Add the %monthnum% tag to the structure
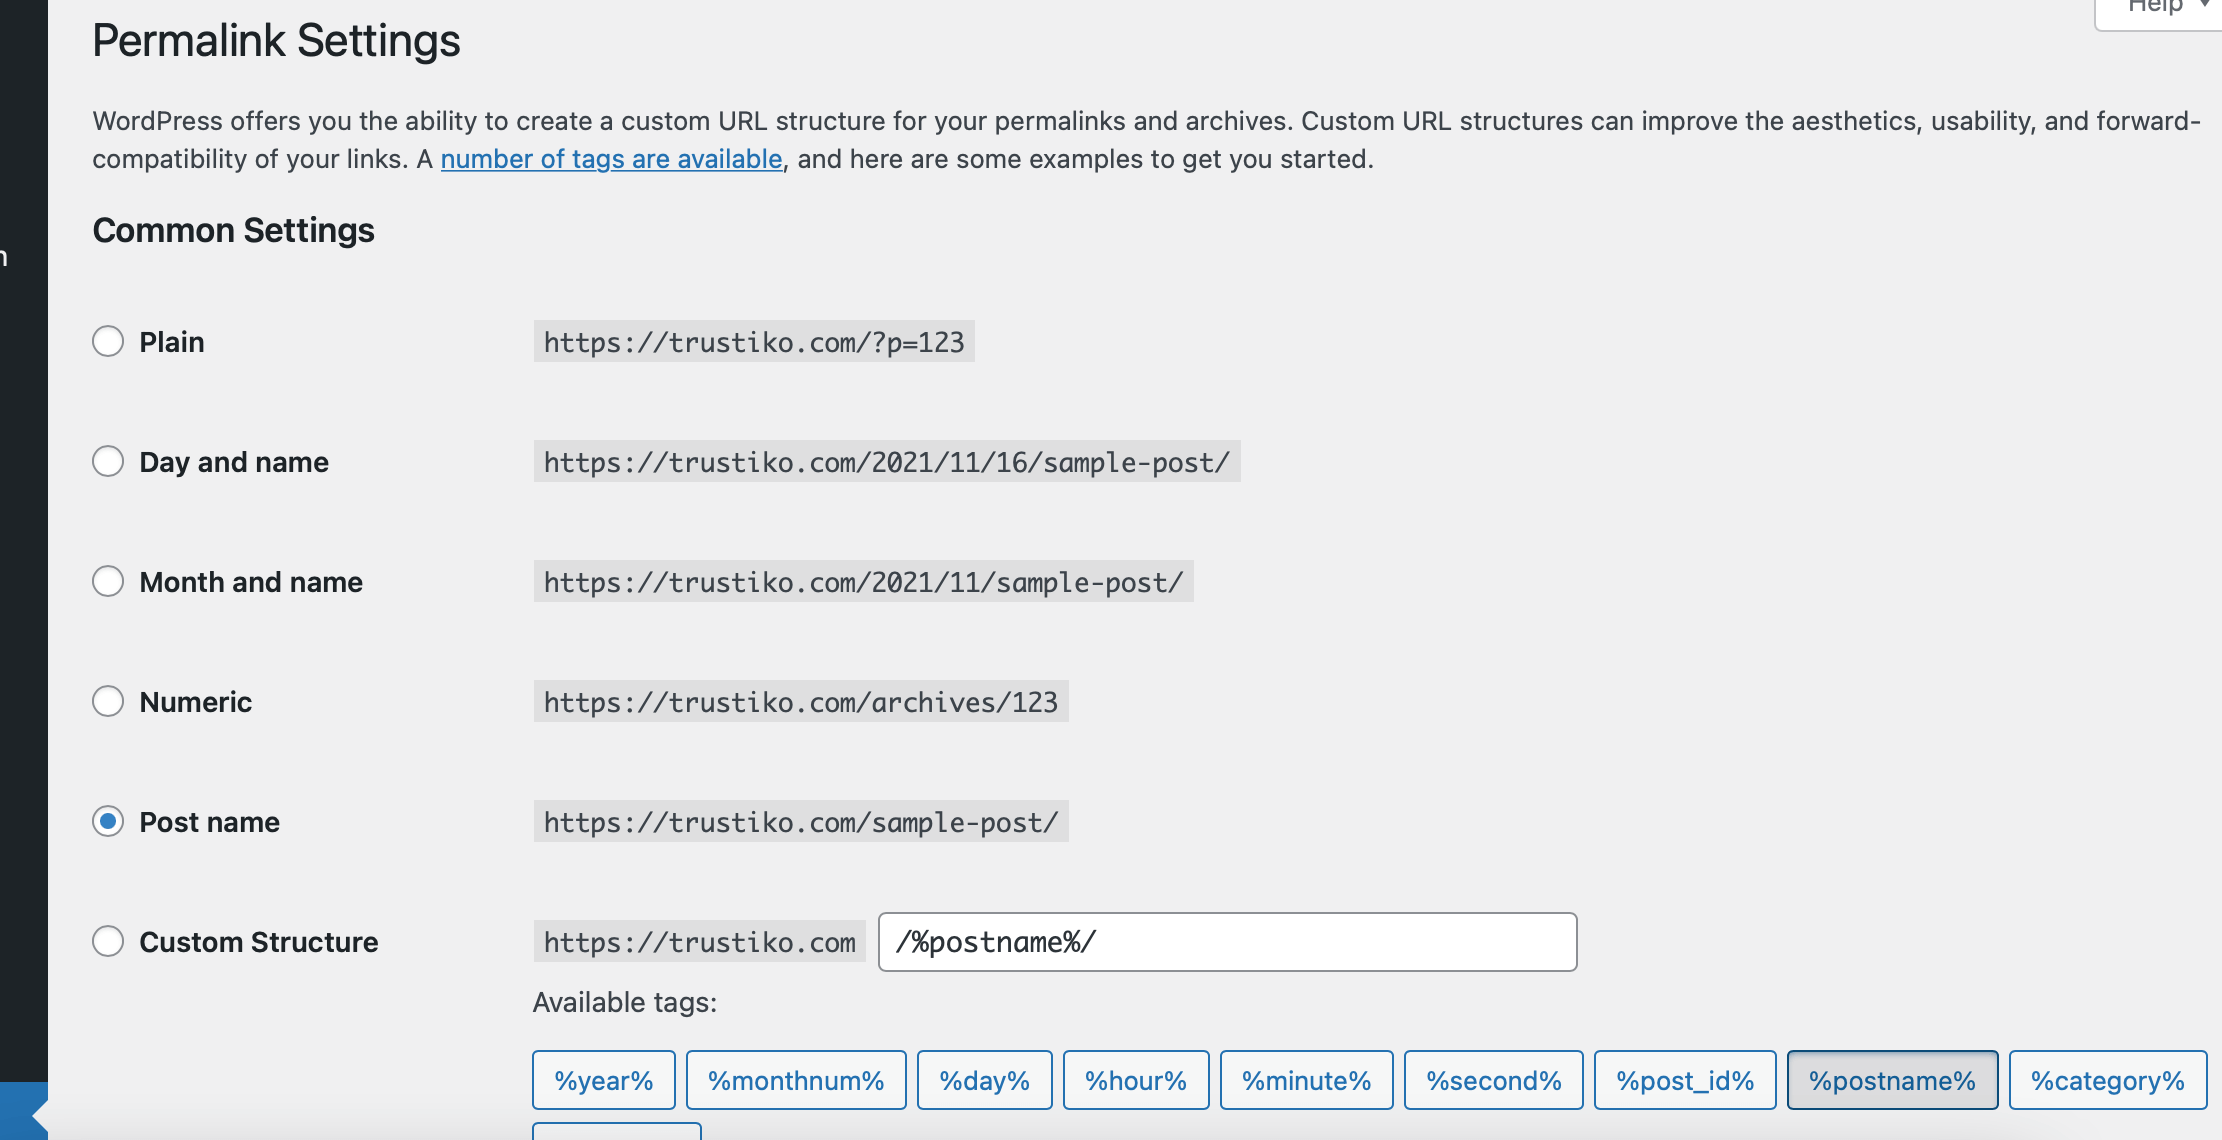Screen dimensions: 2222x1140 click(795, 1080)
